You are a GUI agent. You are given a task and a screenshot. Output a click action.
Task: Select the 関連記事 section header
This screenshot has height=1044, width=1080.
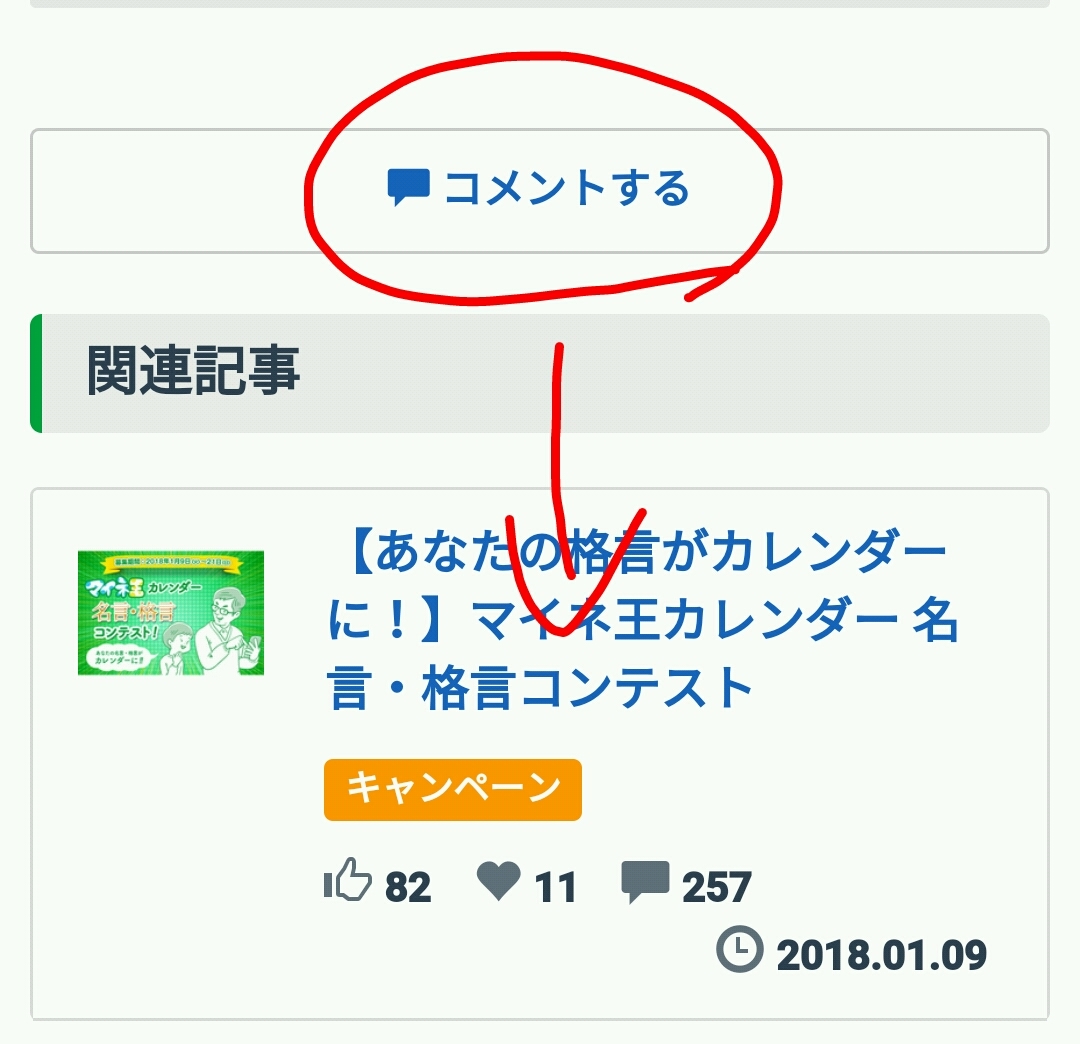coord(539,373)
